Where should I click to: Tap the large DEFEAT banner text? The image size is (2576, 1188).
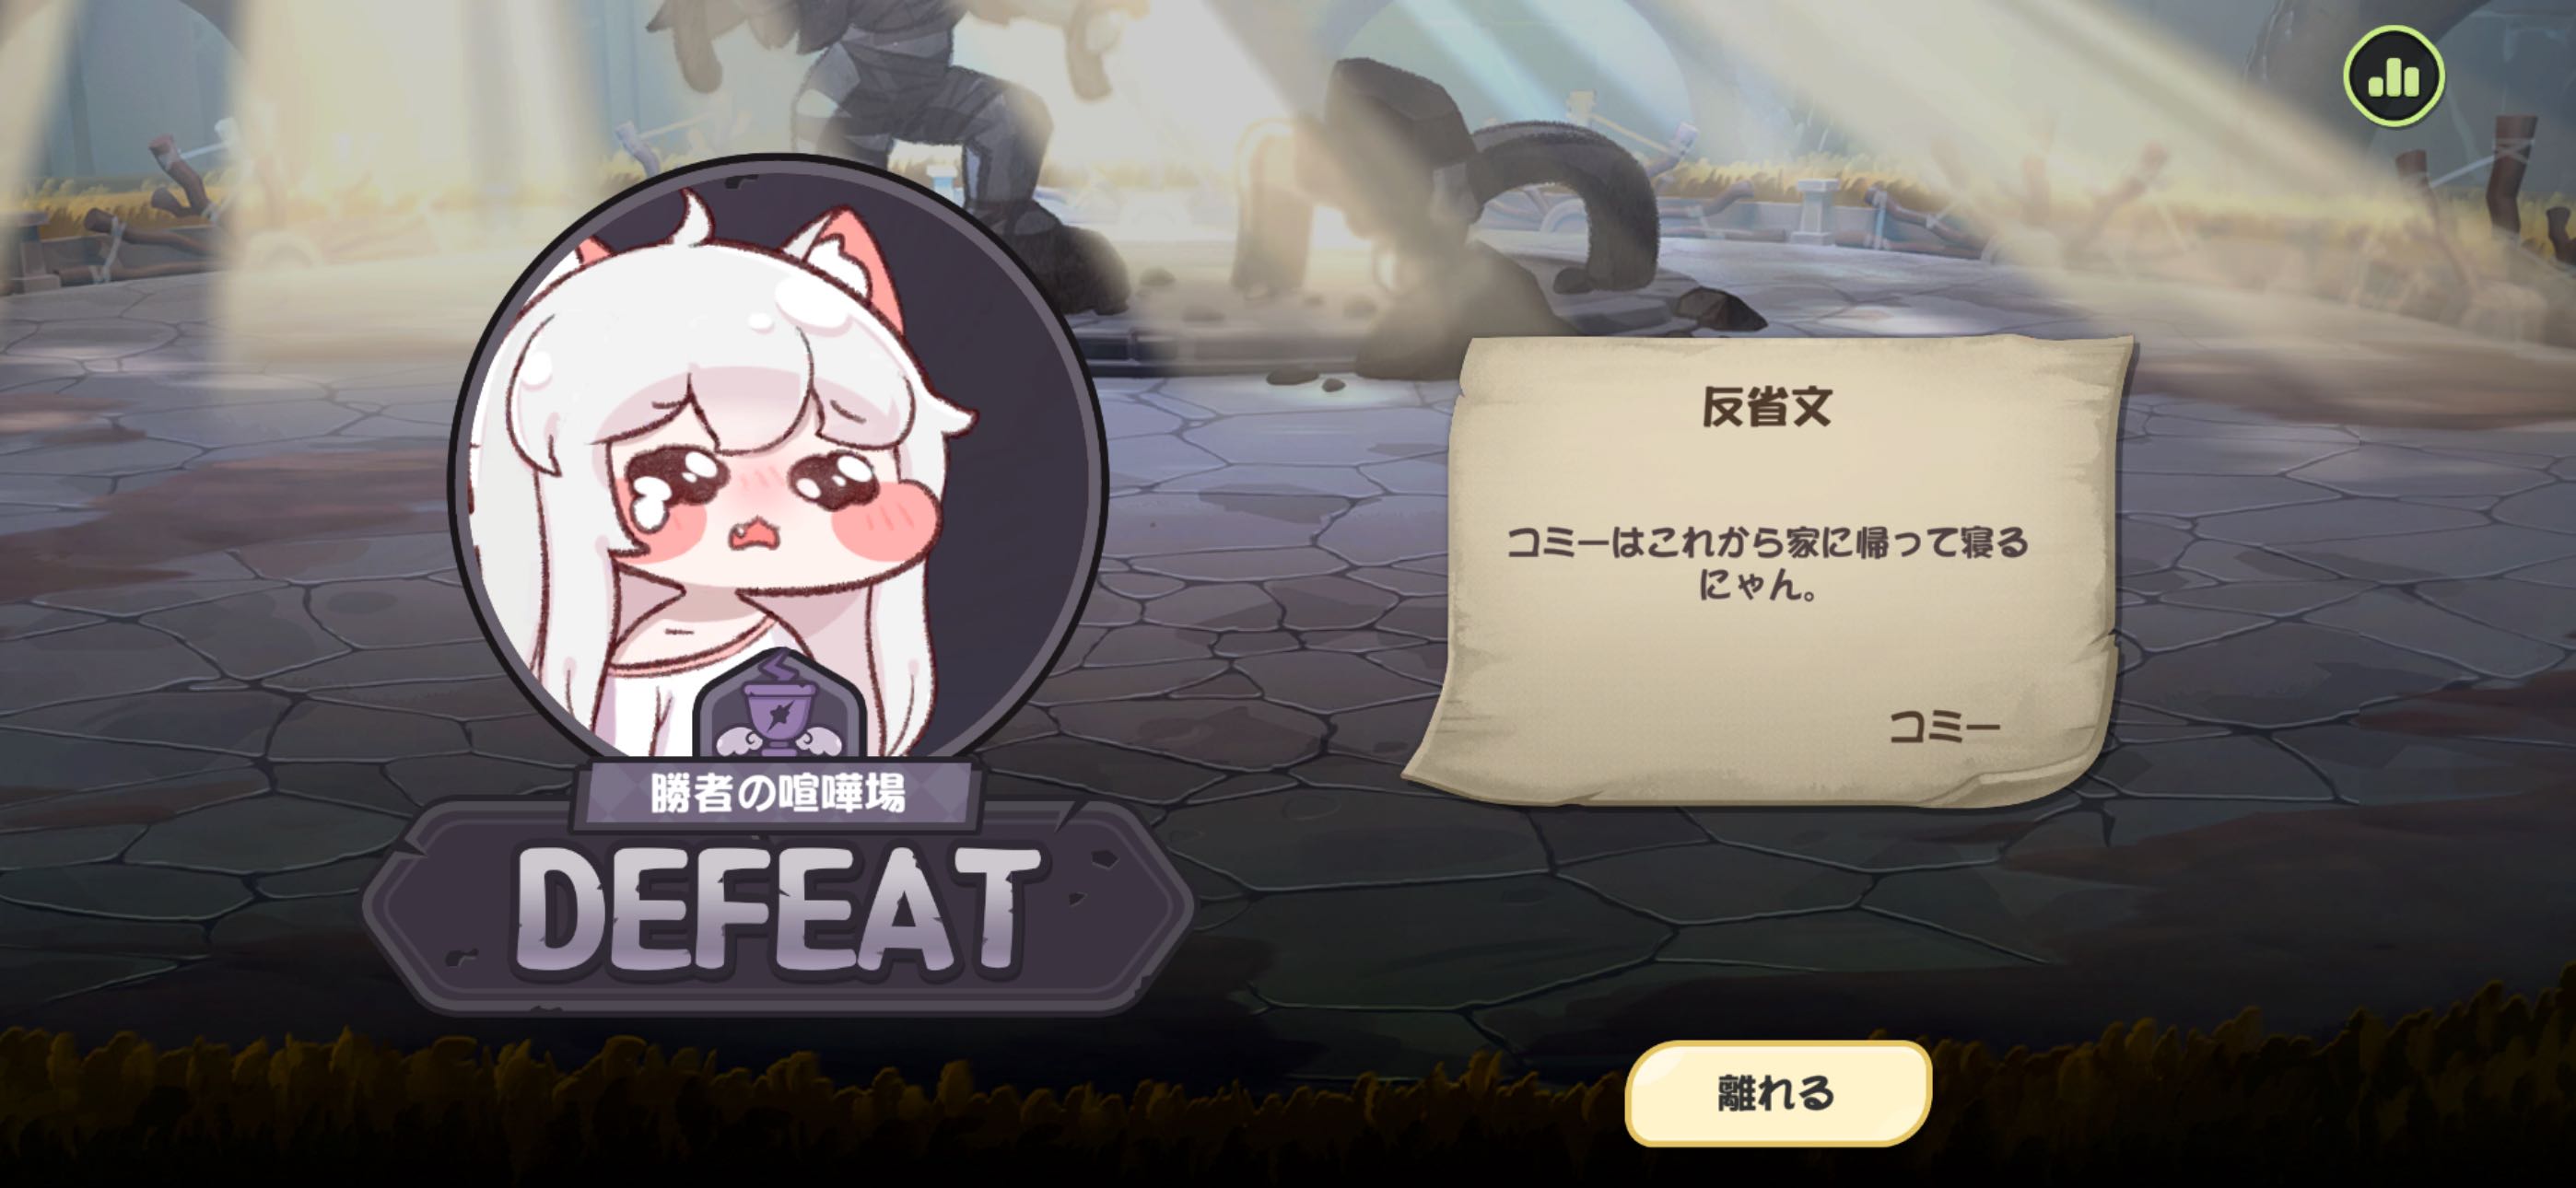click(777, 907)
